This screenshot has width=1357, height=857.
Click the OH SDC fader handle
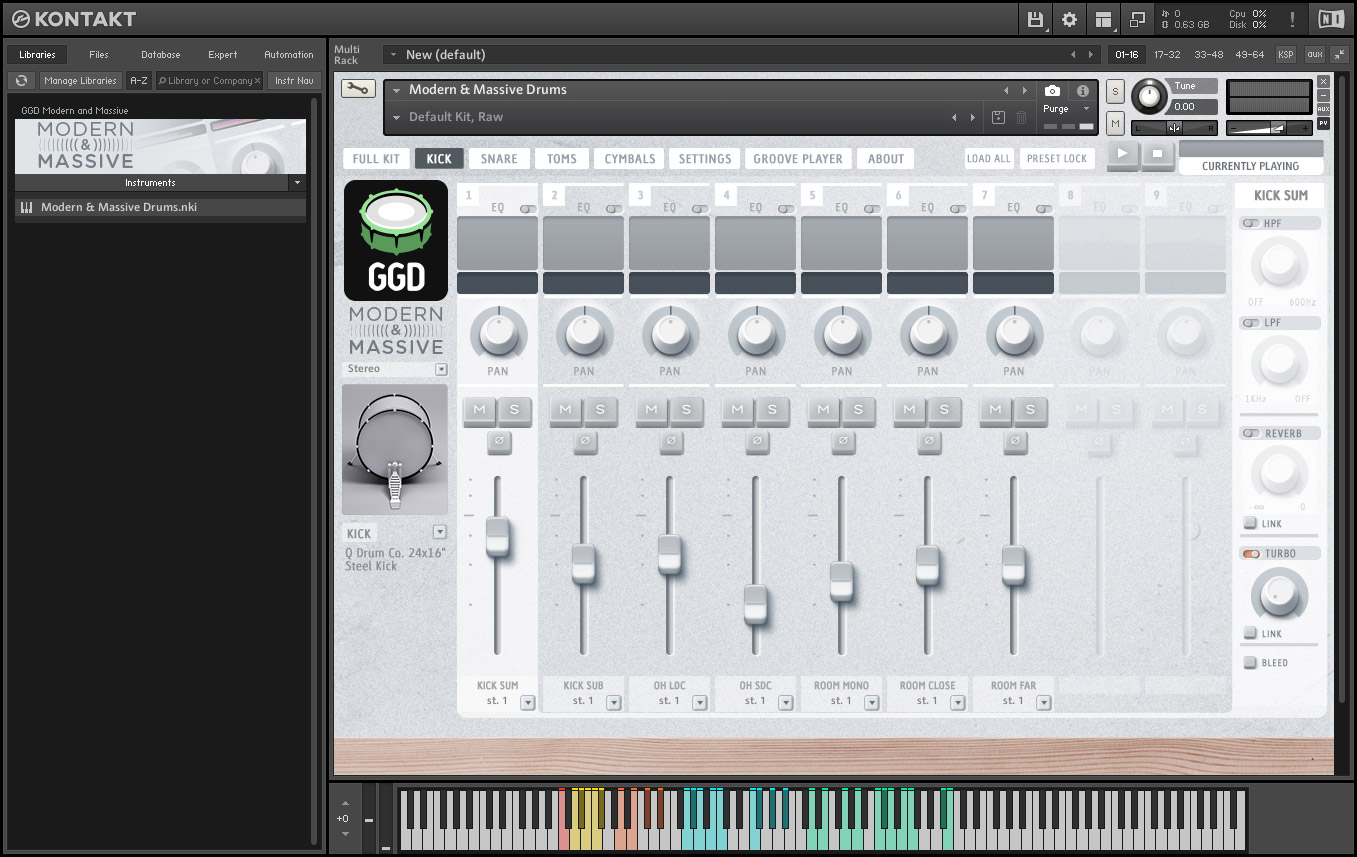coord(756,605)
